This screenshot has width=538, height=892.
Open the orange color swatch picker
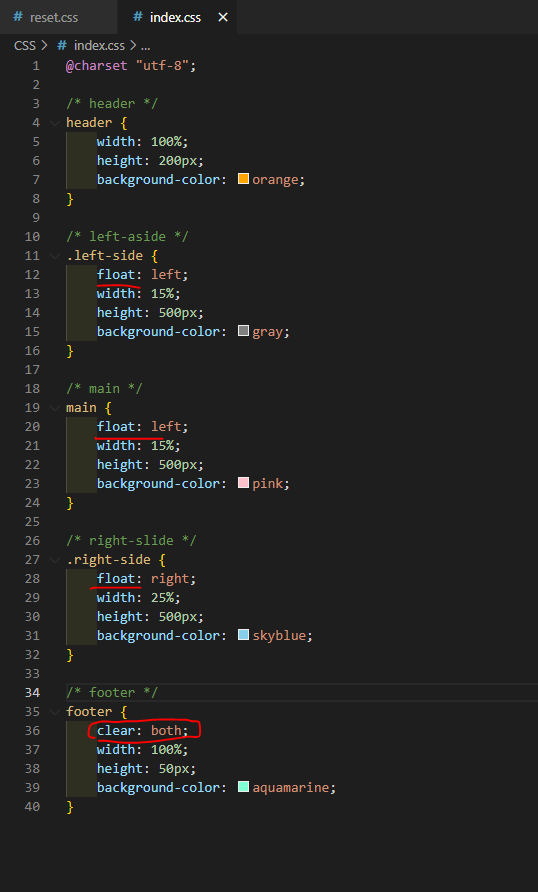coord(243,179)
